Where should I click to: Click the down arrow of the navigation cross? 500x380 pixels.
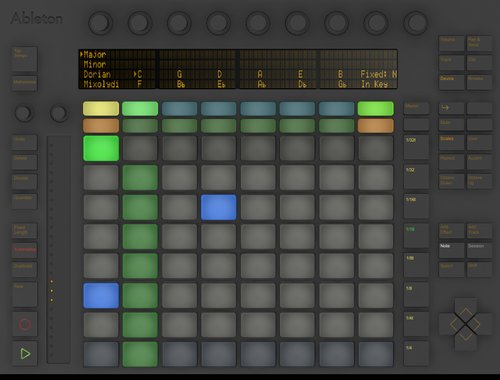[465, 339]
